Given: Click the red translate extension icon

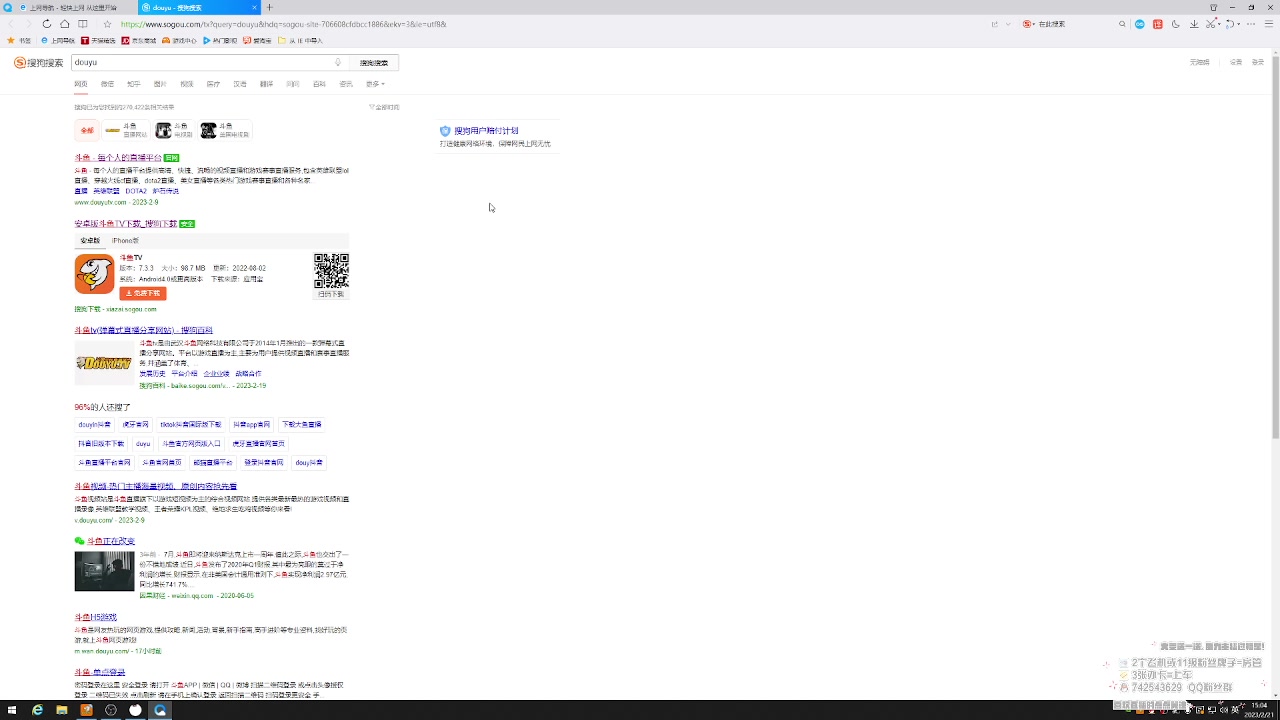Looking at the screenshot, I should coord(1158,24).
